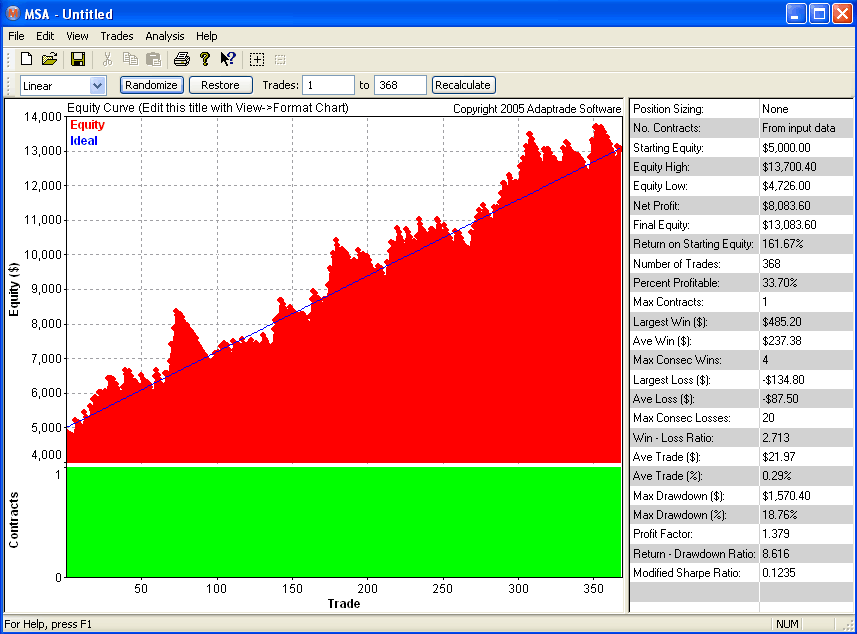The height and width of the screenshot is (634, 857).
Task: Click the New document icon
Action: 27,60
